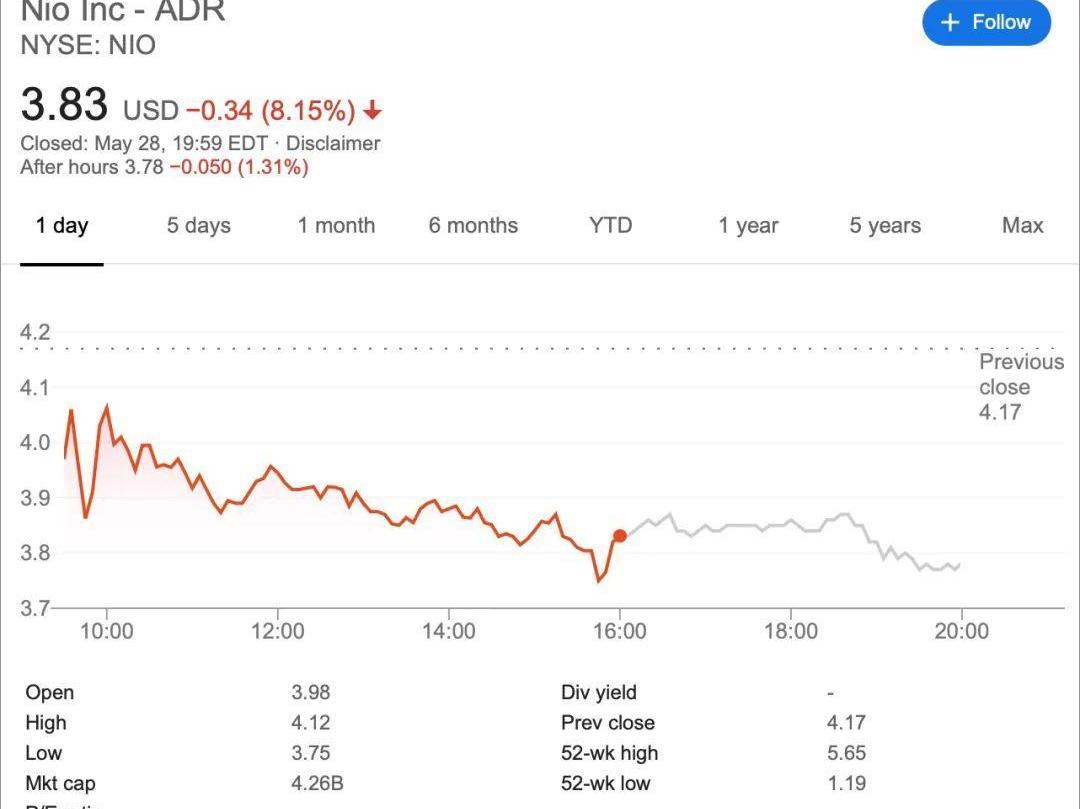The height and width of the screenshot is (809, 1080).
Task: Switch to the 5 days tab
Action: coord(198,225)
